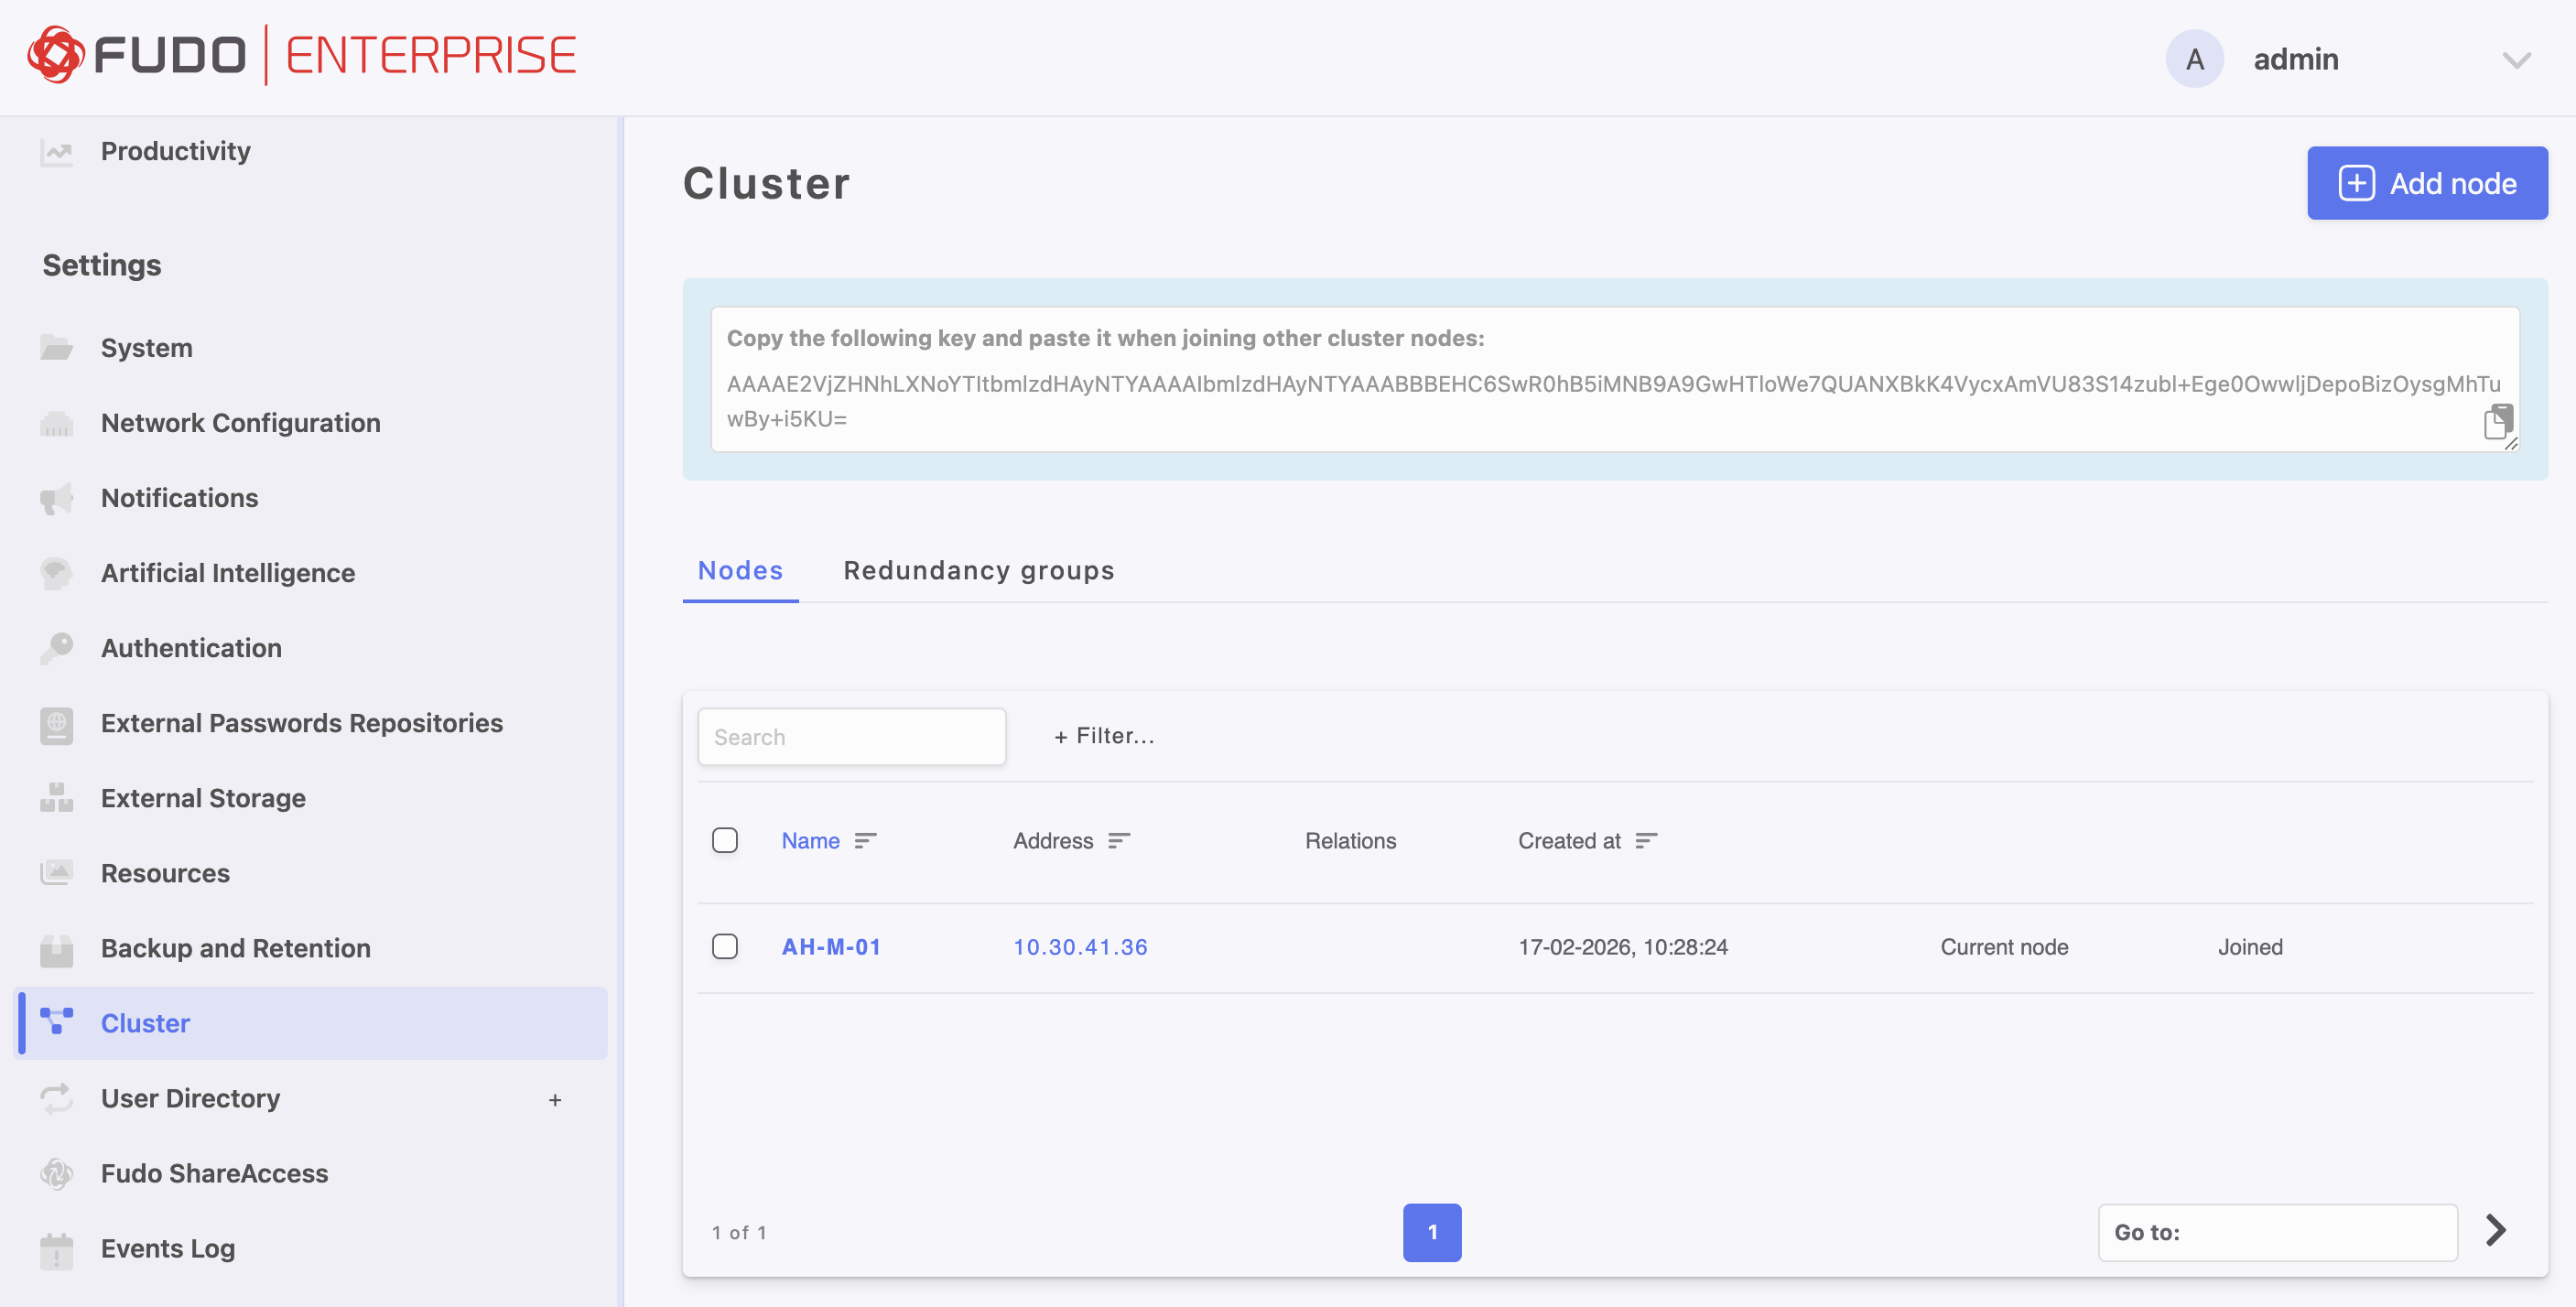Click the Backup and Retention icon
Viewport: 2576px width, 1307px height.
coord(56,949)
